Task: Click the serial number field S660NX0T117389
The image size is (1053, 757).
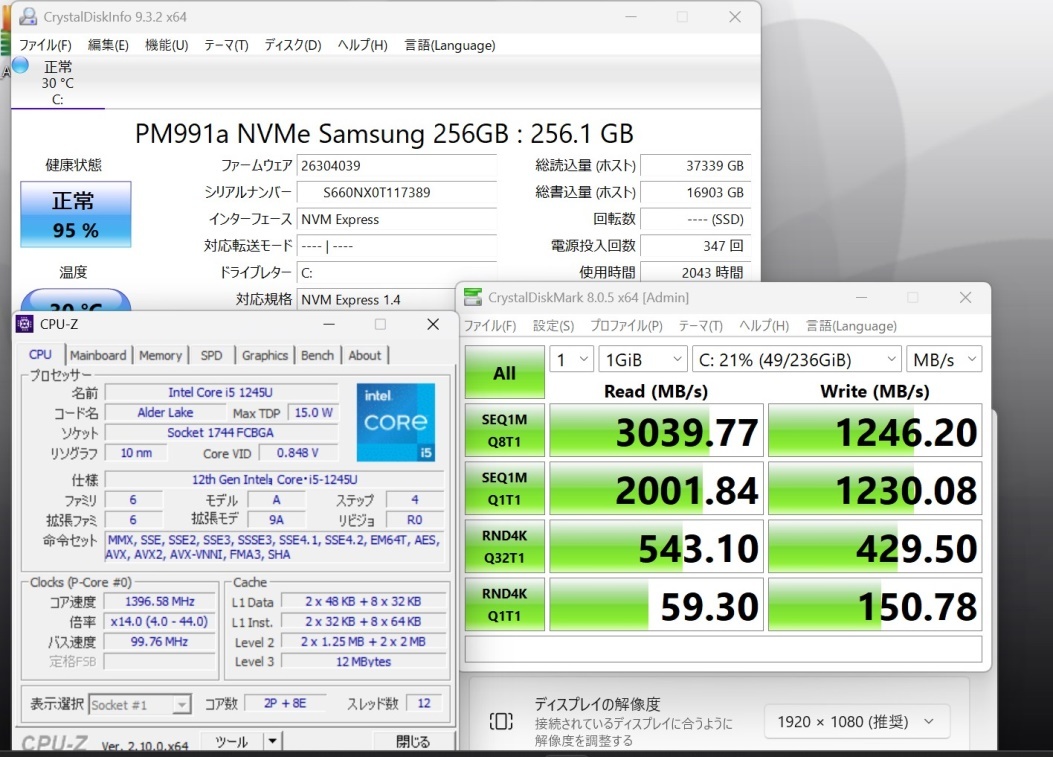Action: [x=396, y=192]
